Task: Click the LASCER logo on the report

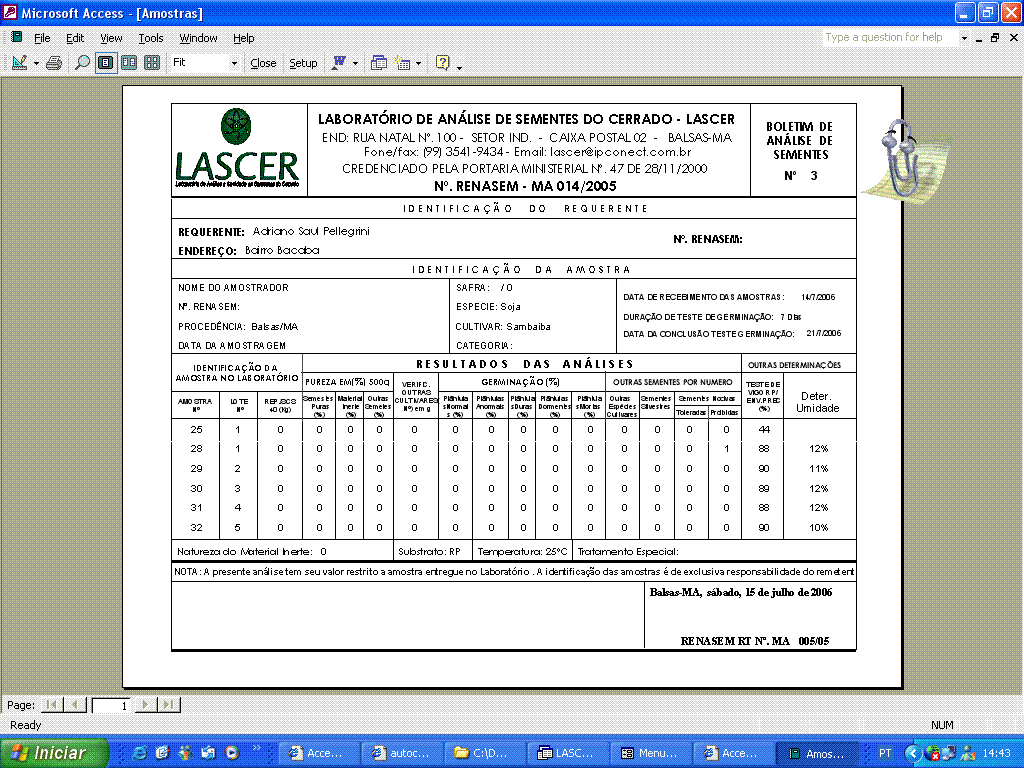Action: (237, 148)
